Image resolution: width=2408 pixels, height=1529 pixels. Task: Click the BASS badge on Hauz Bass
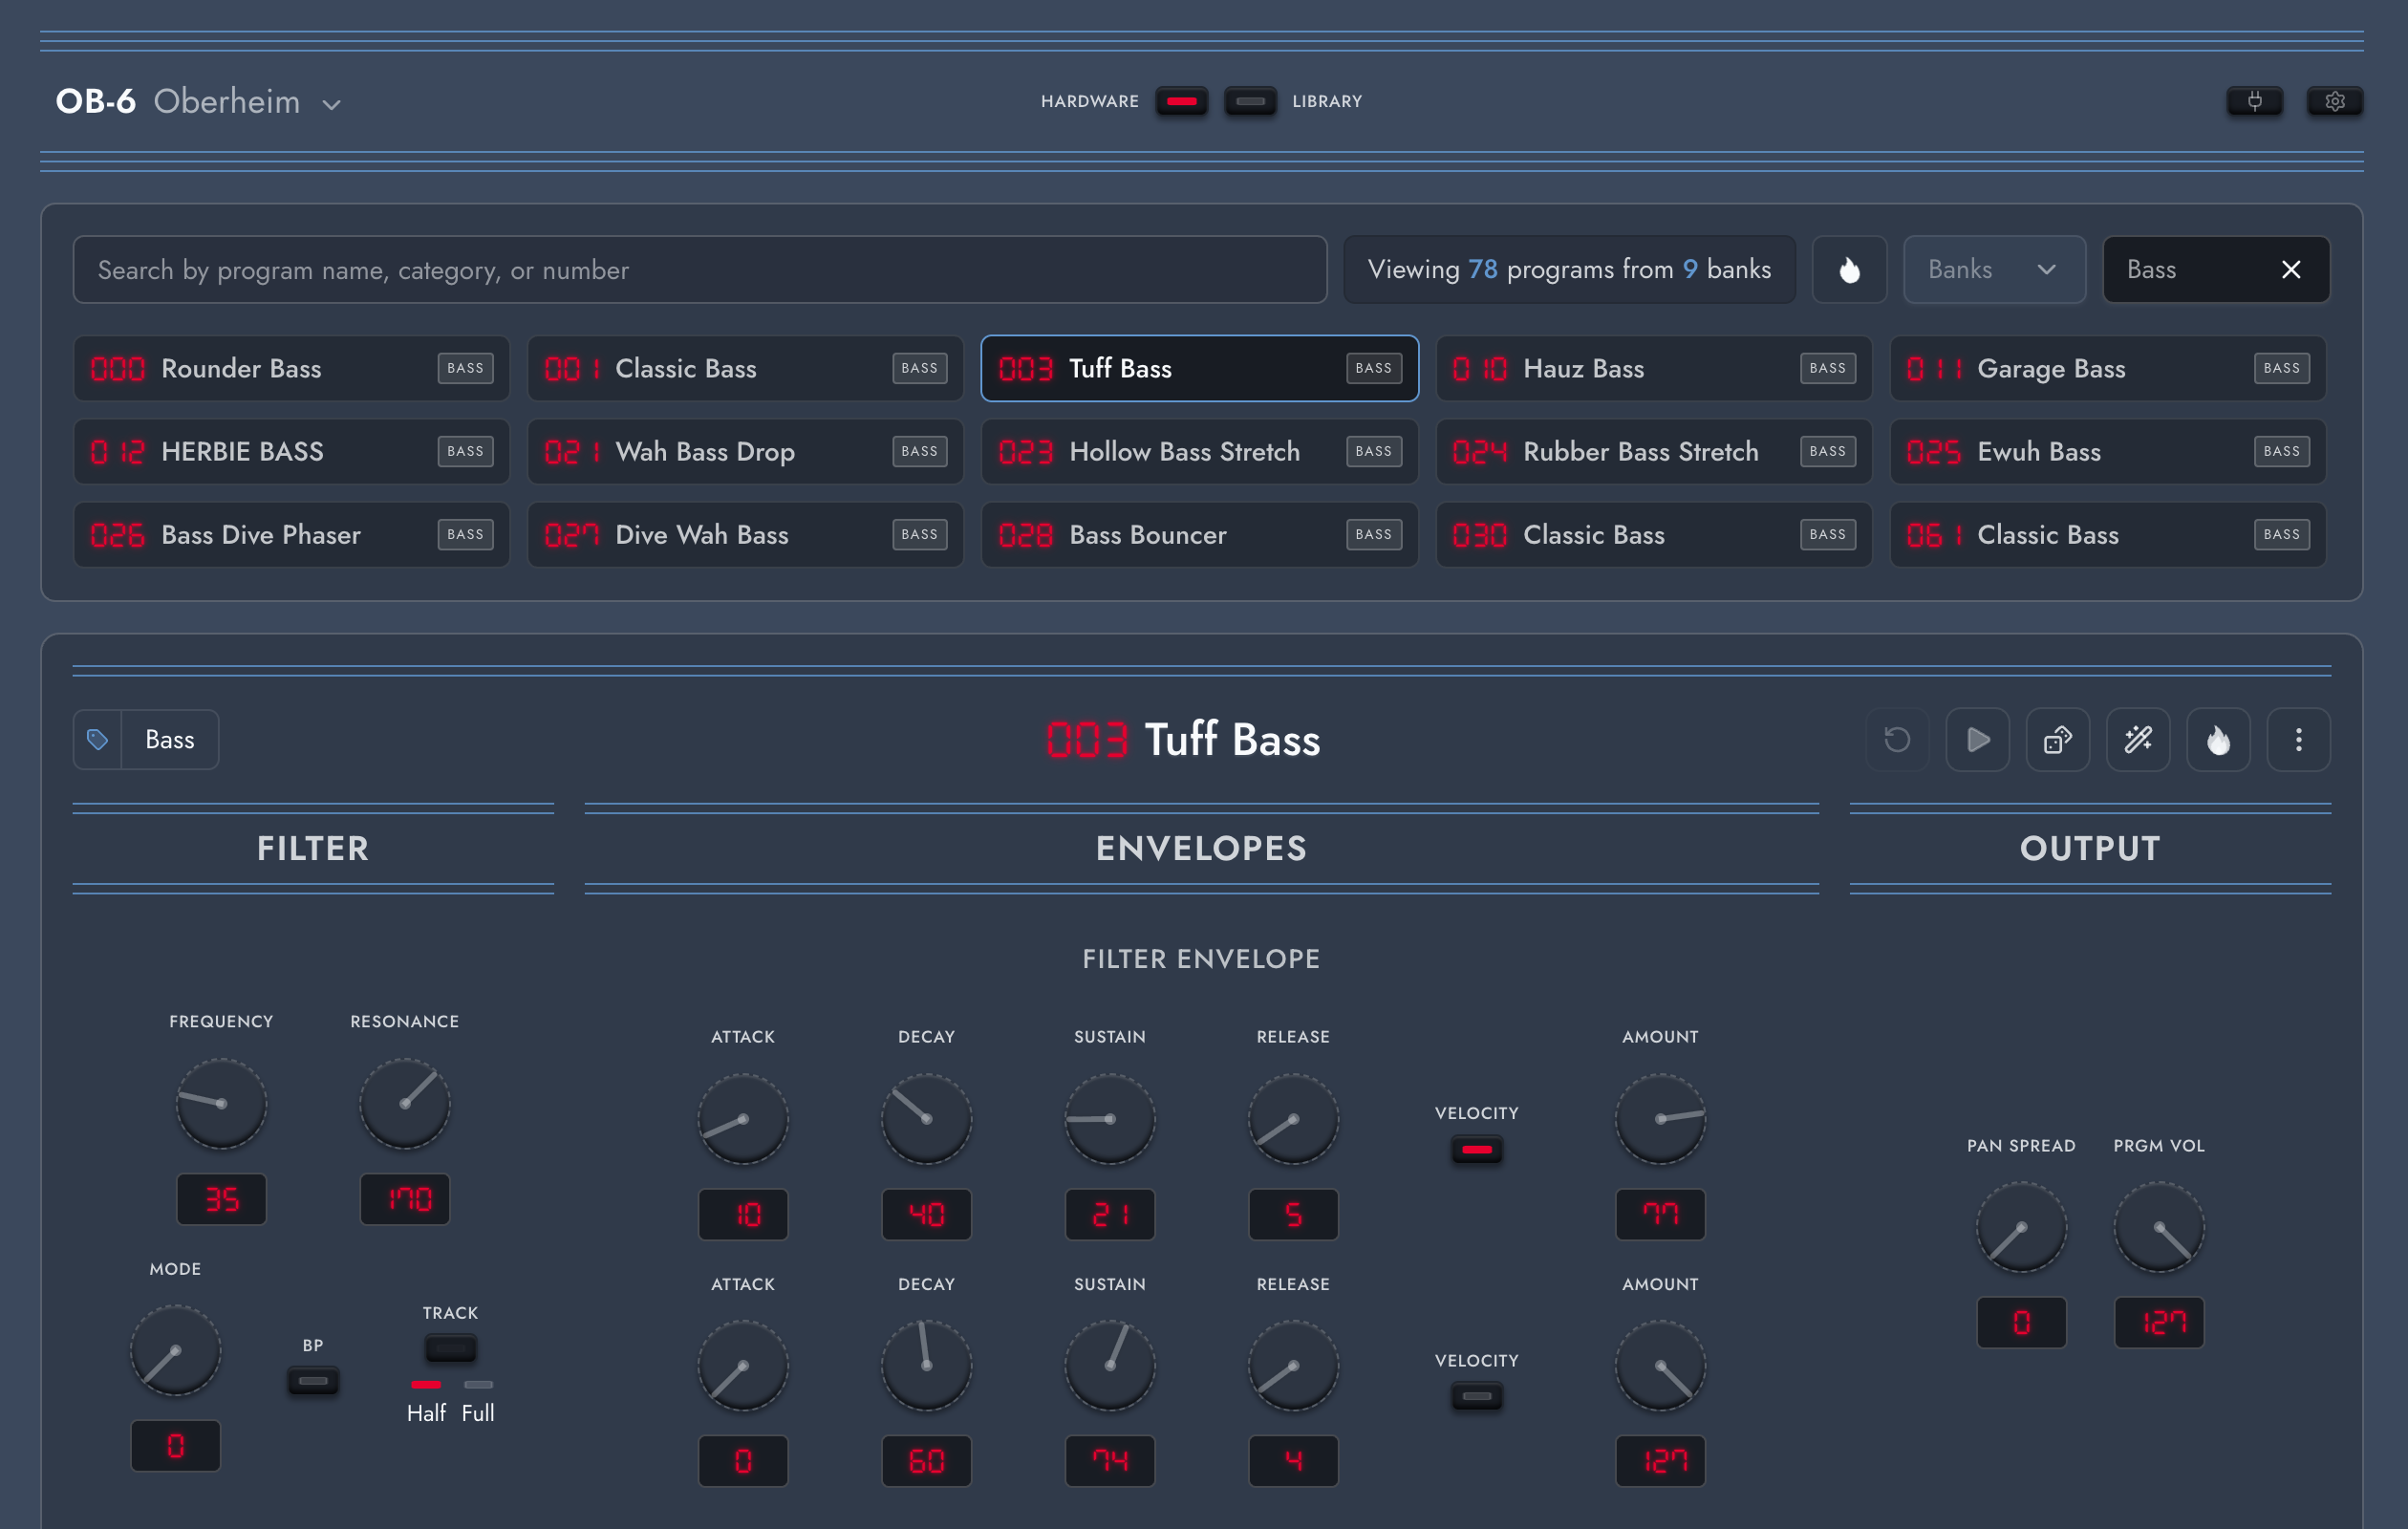pyautogui.click(x=1826, y=368)
